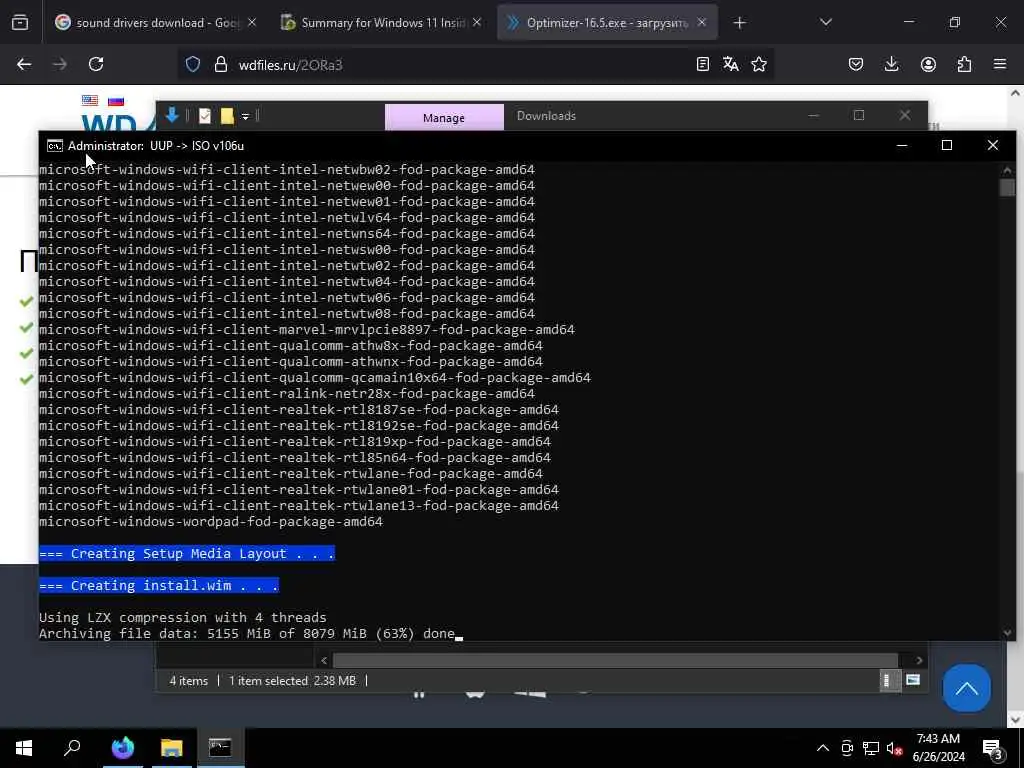Click Explorer horizontal scrollbar left arrow

tap(324, 660)
